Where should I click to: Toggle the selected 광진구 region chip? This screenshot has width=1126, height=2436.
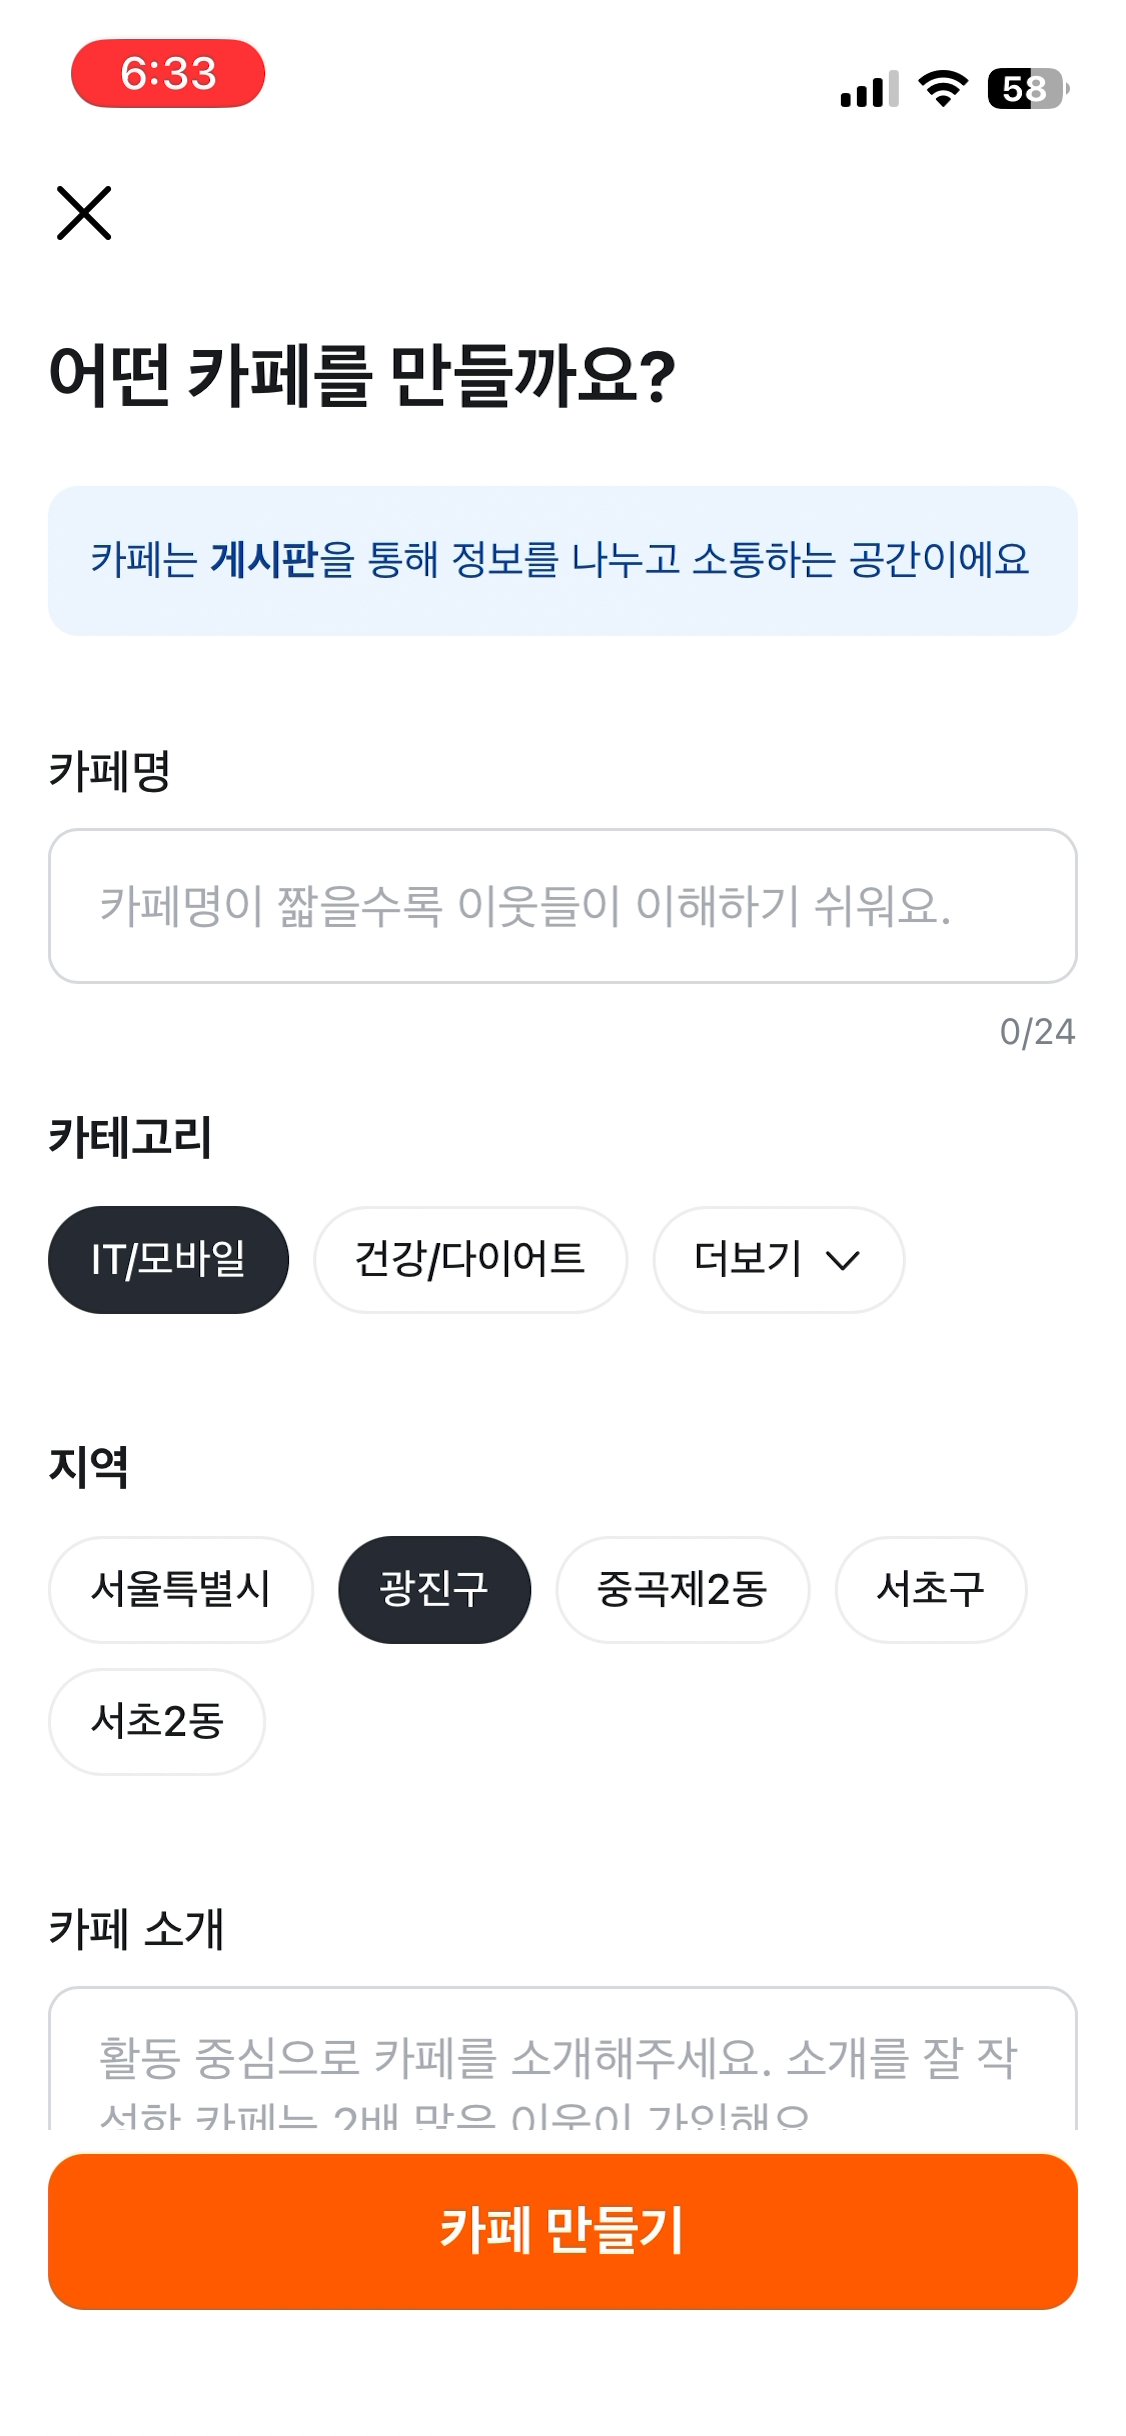point(434,1589)
